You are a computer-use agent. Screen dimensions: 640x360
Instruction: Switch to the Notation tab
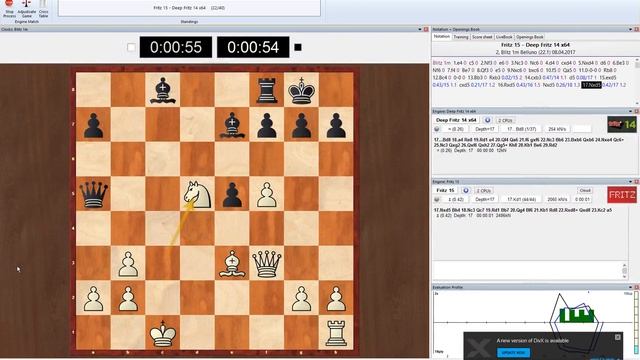(442, 37)
